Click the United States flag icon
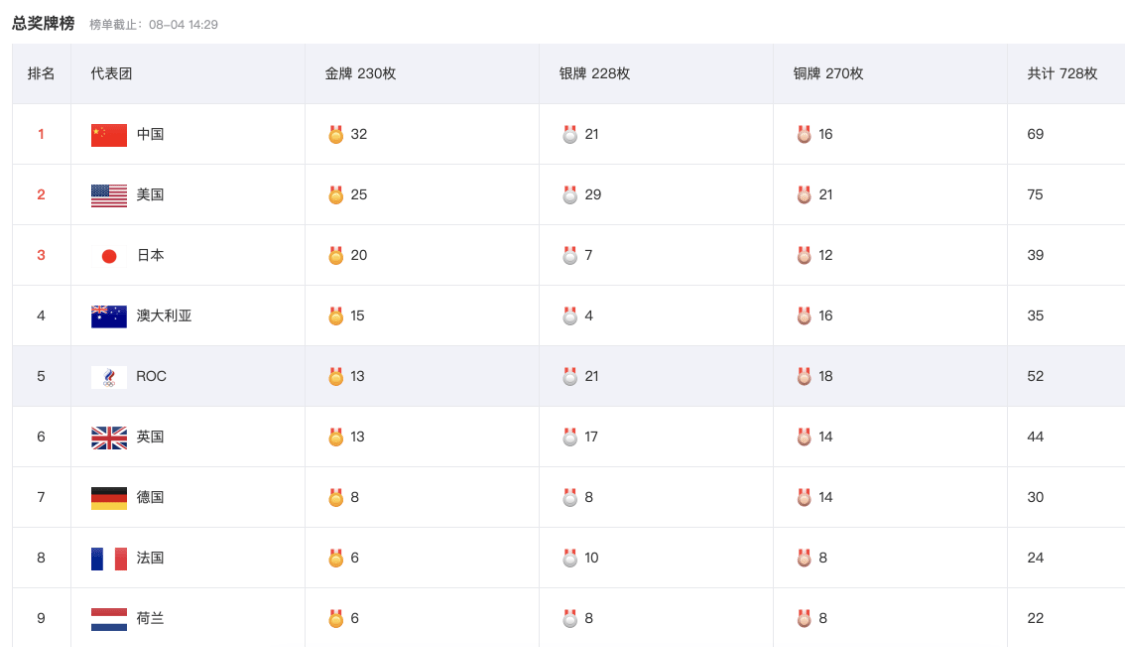 (109, 195)
